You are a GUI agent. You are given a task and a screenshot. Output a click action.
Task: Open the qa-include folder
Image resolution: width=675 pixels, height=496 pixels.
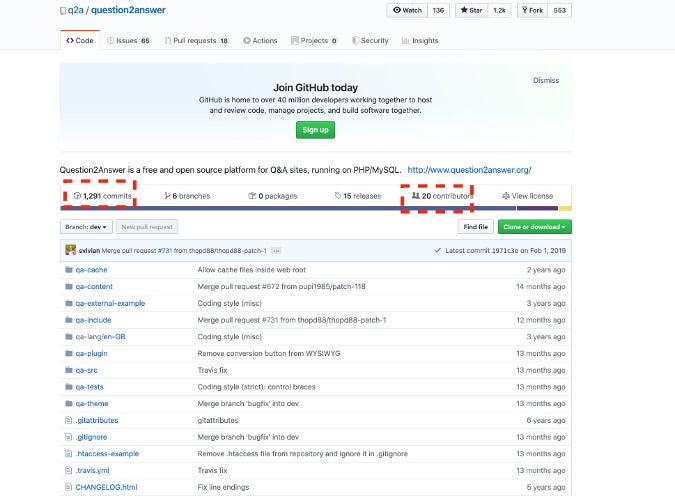tap(93, 320)
